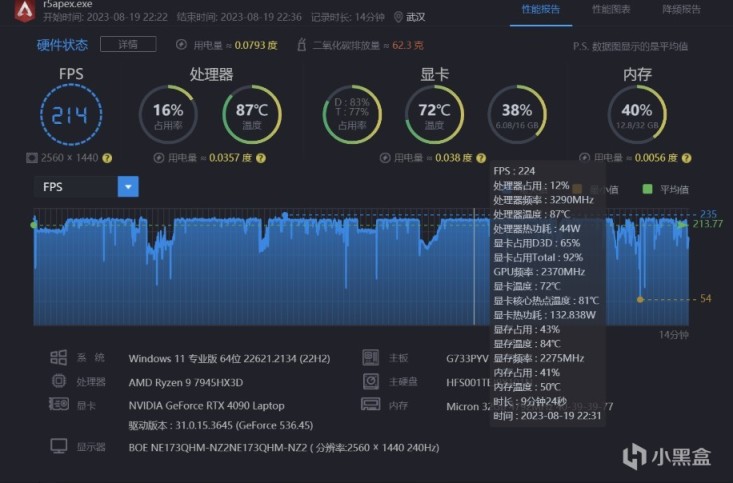Click the FPS 214 gauge
Viewport: 733px width, 483px height.
(71, 115)
